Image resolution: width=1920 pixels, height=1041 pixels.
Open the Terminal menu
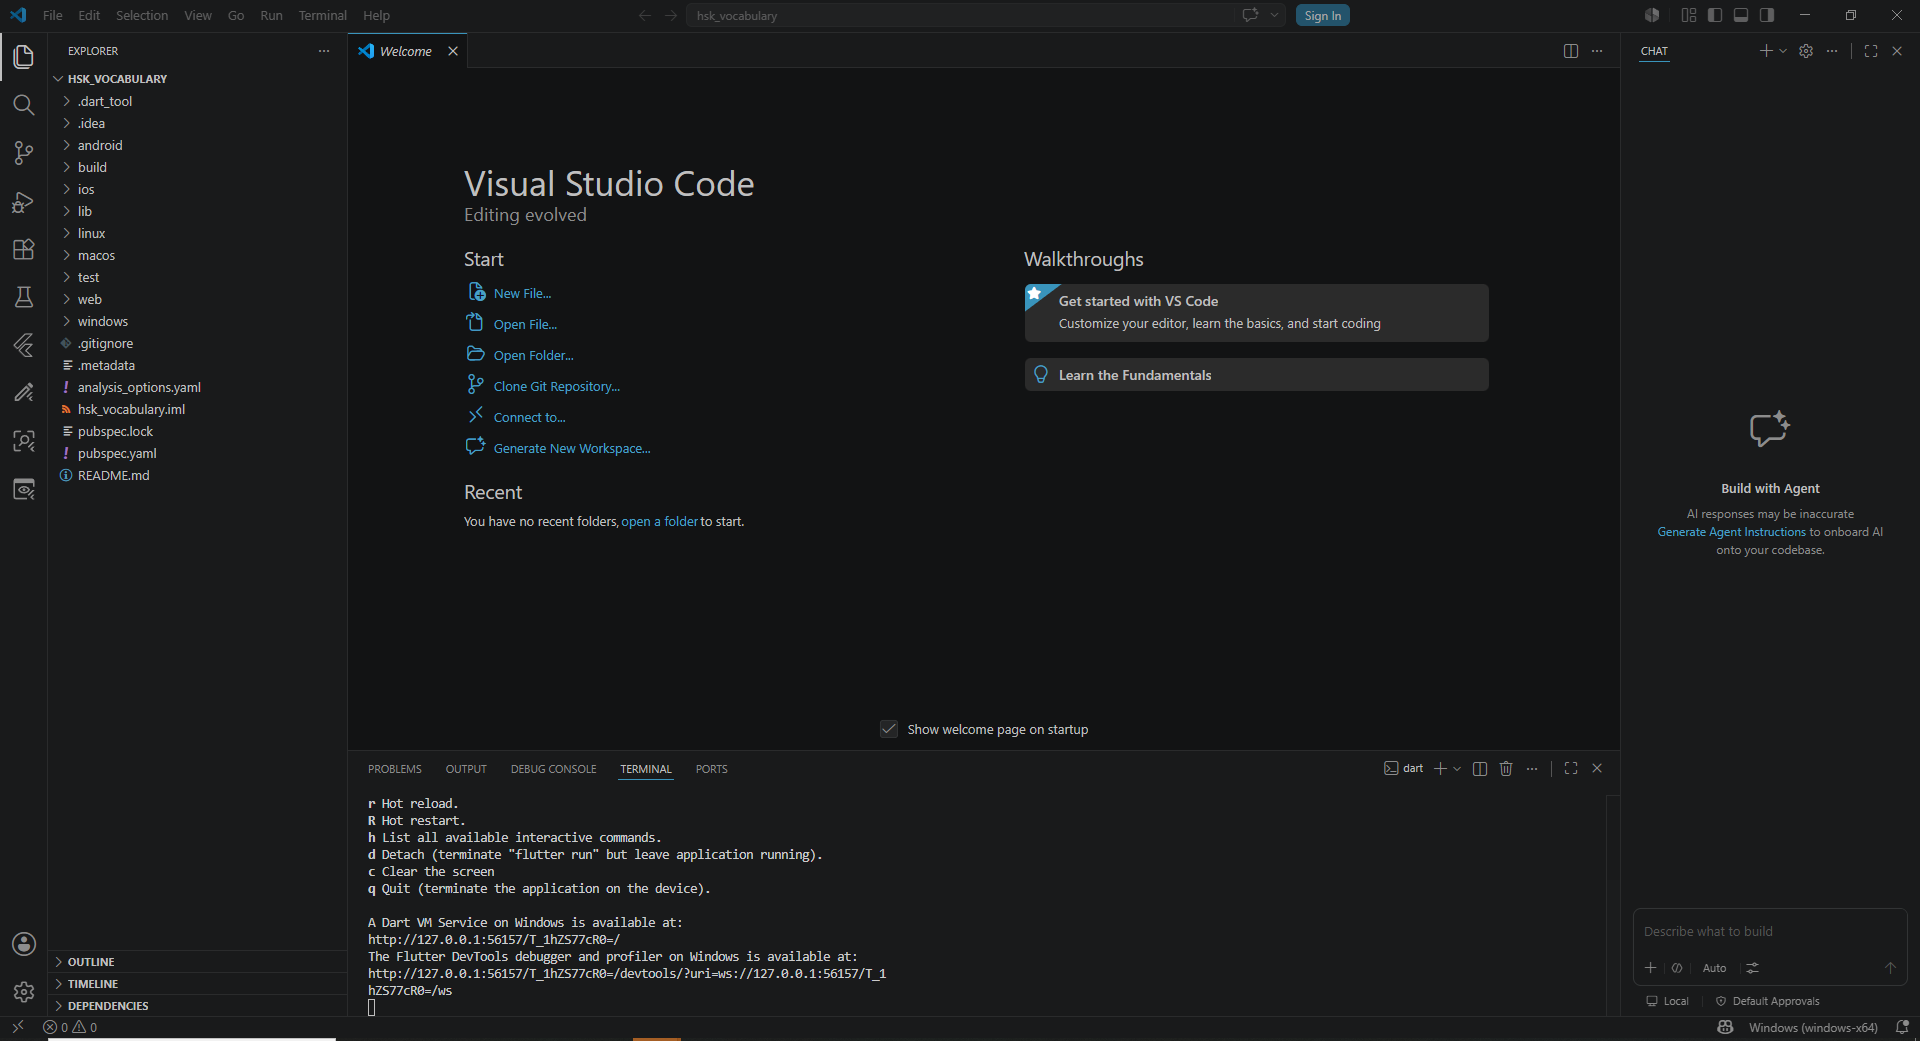point(322,15)
